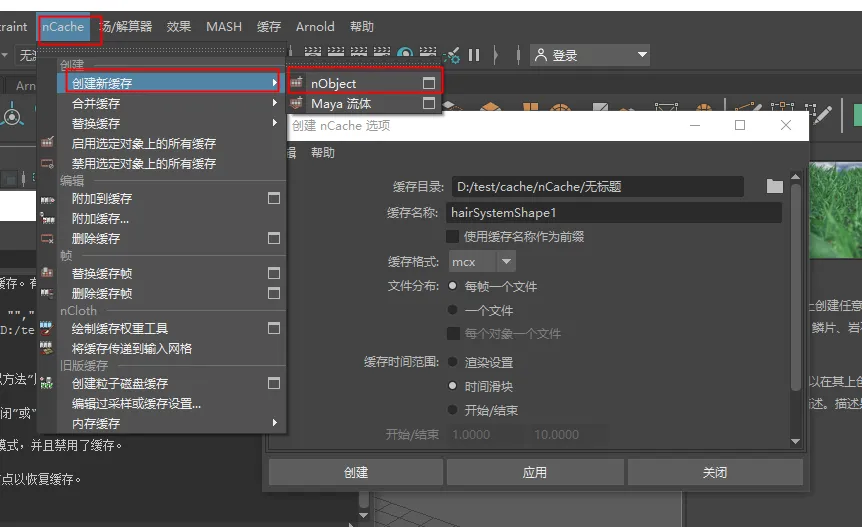Image resolution: width=862 pixels, height=527 pixels.
Task: Open the MASH menu
Action: pos(224,27)
